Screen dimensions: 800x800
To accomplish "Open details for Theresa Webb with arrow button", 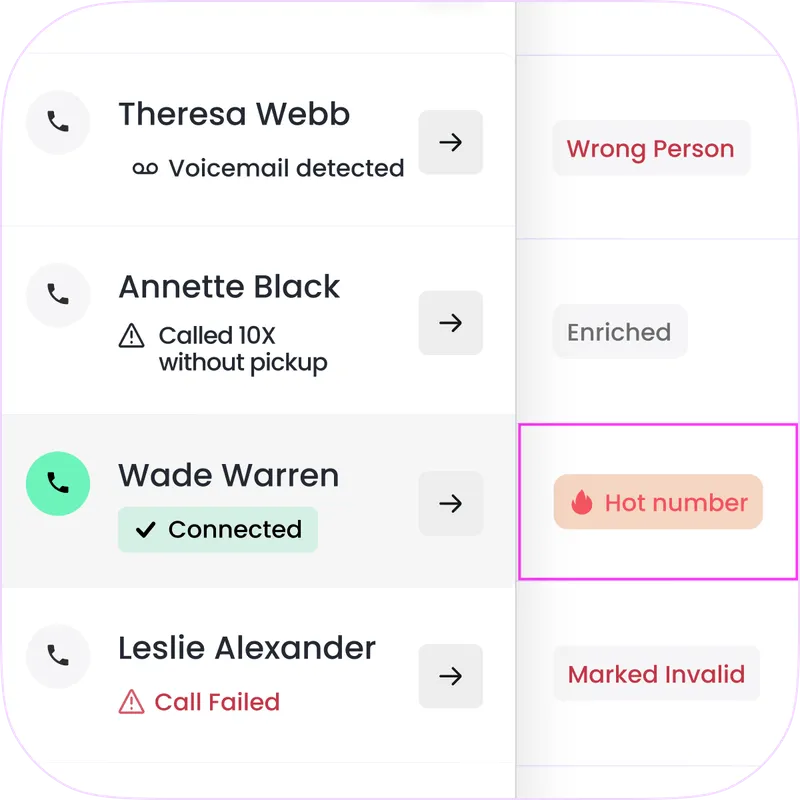I will pos(451,142).
